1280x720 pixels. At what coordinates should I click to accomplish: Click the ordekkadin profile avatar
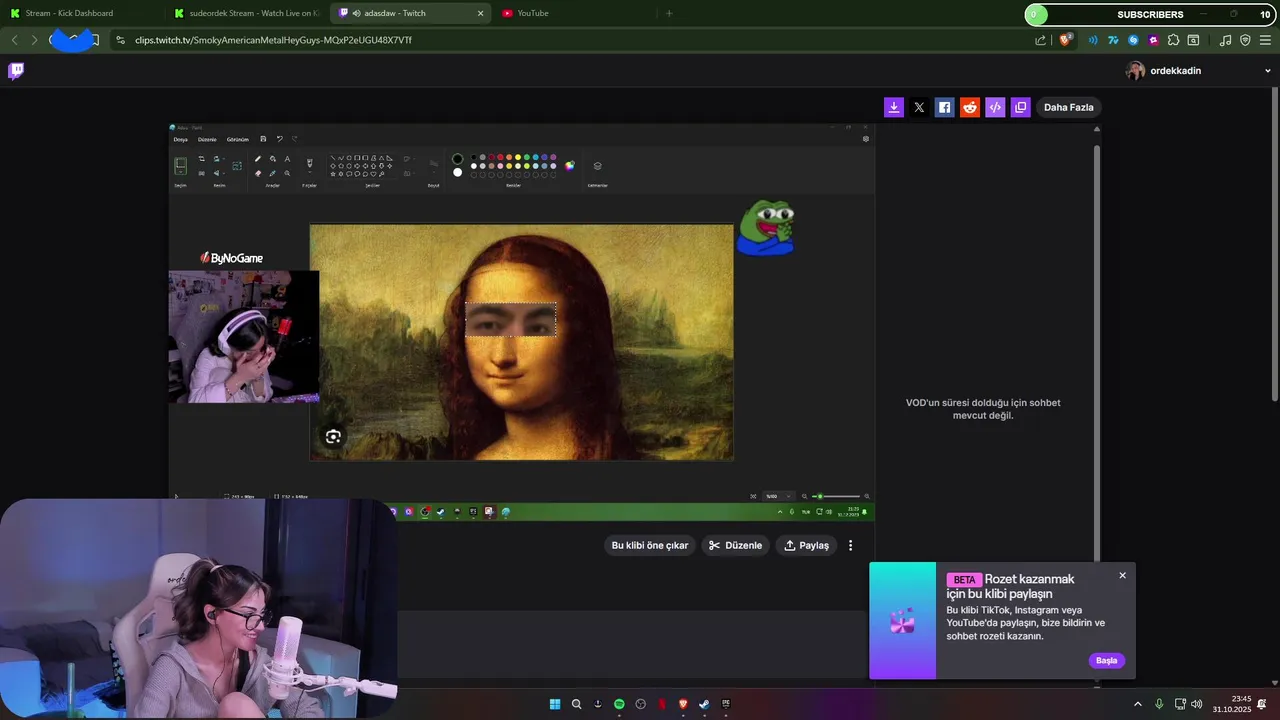coord(1135,71)
